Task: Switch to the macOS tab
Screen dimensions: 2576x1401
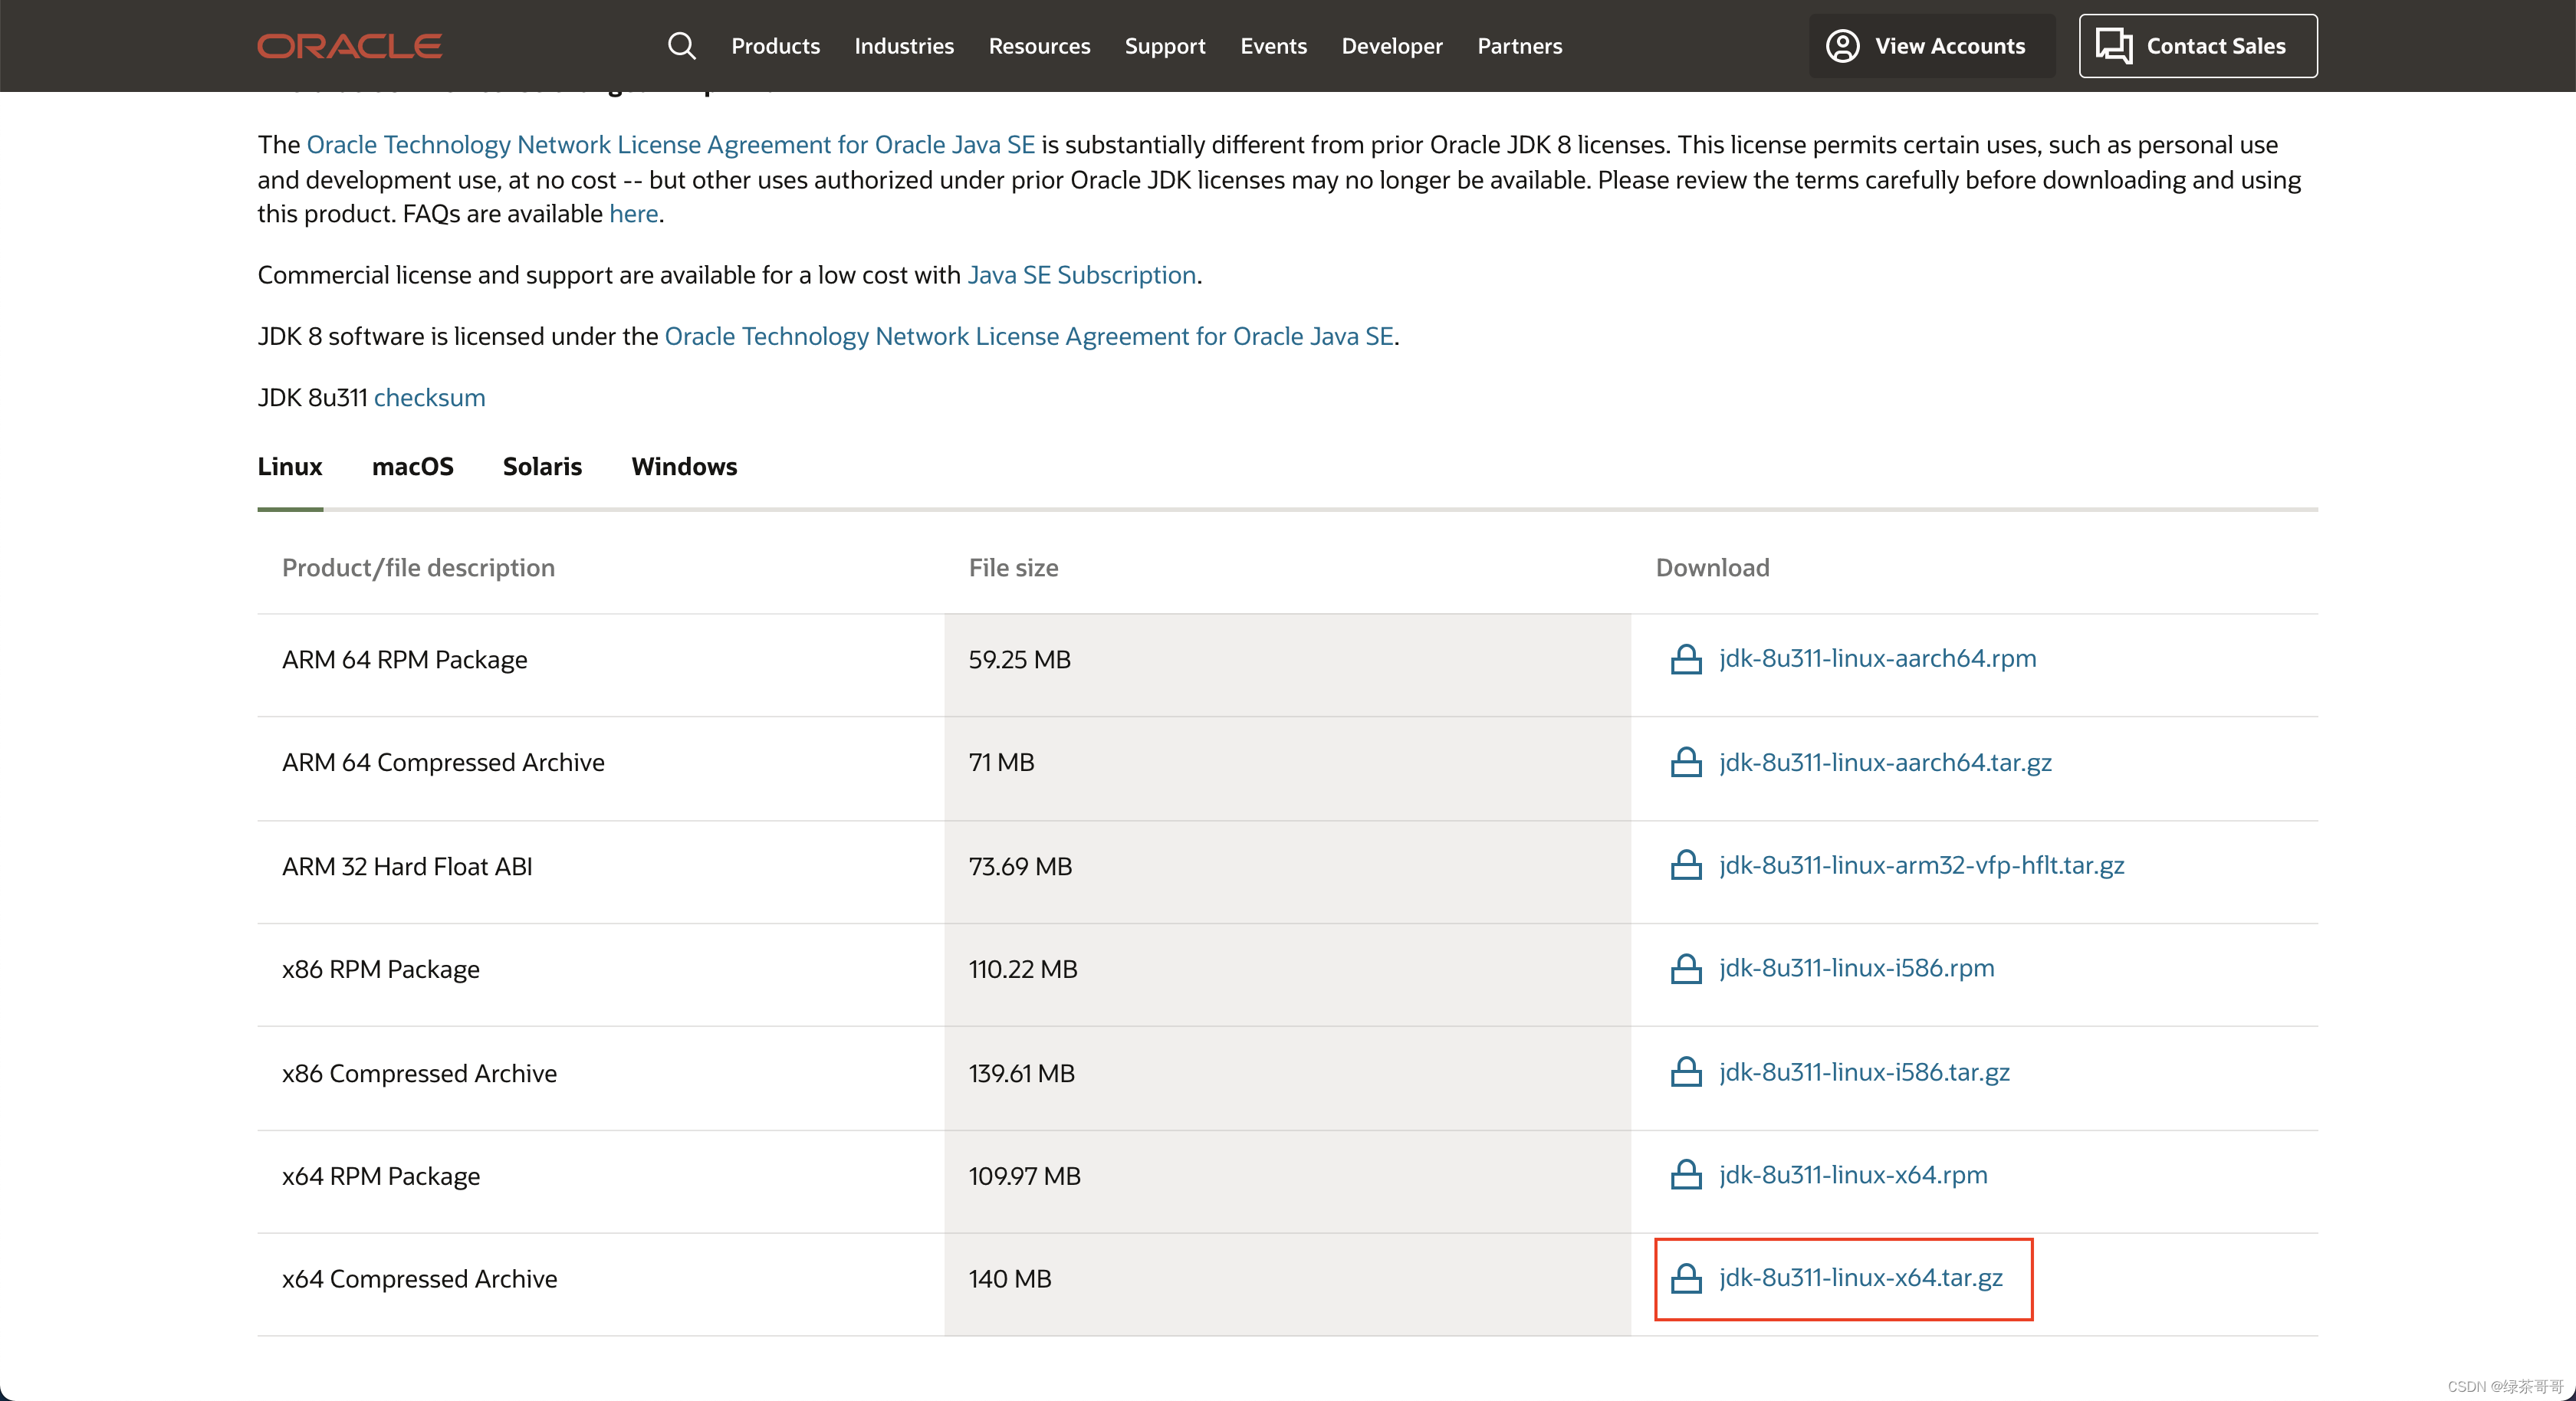Action: point(412,467)
